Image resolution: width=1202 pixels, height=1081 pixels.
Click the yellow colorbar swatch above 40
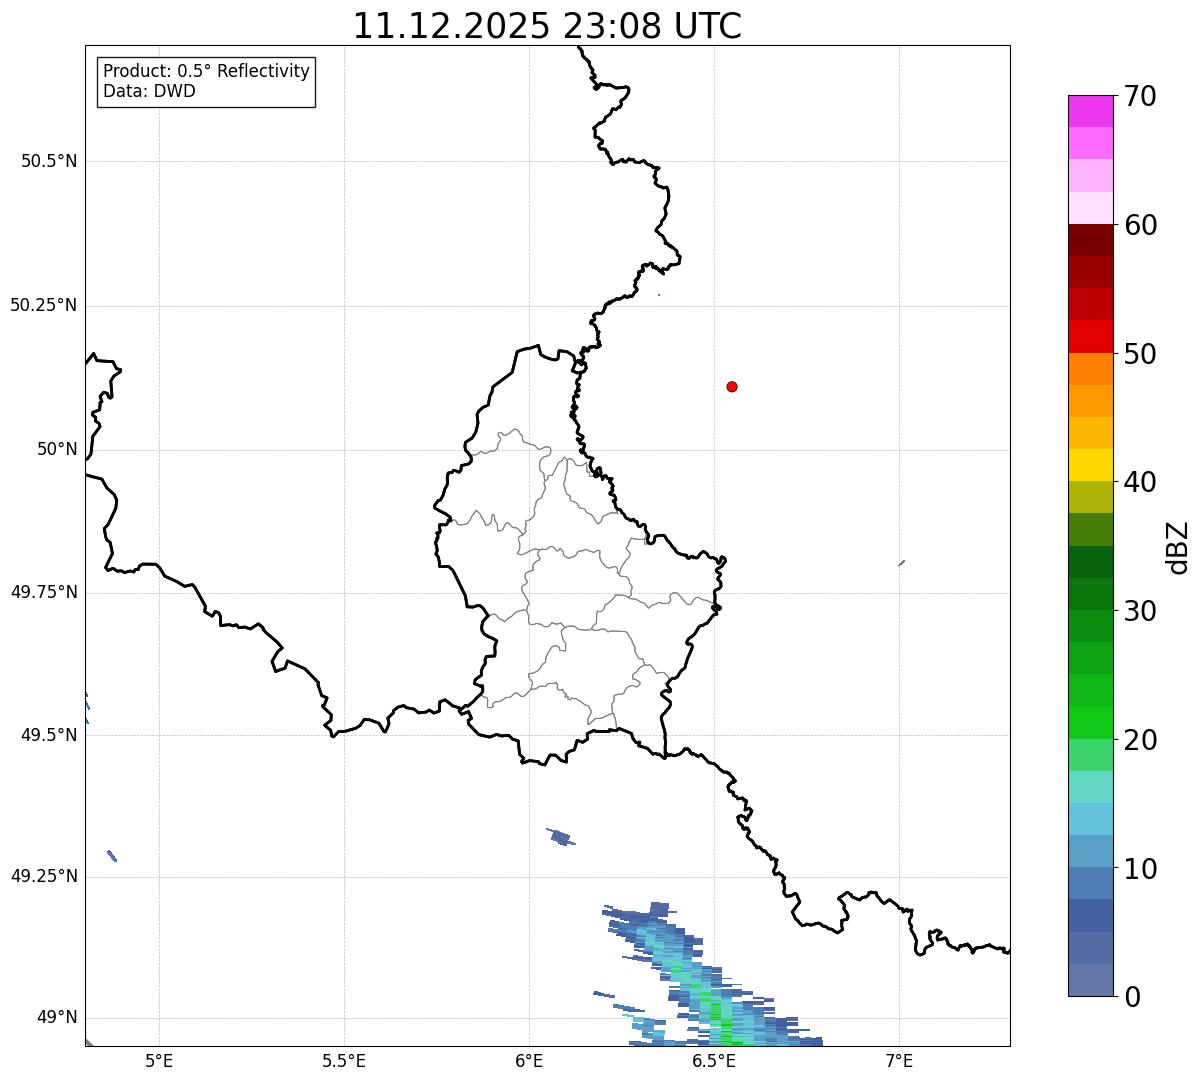pos(1090,465)
